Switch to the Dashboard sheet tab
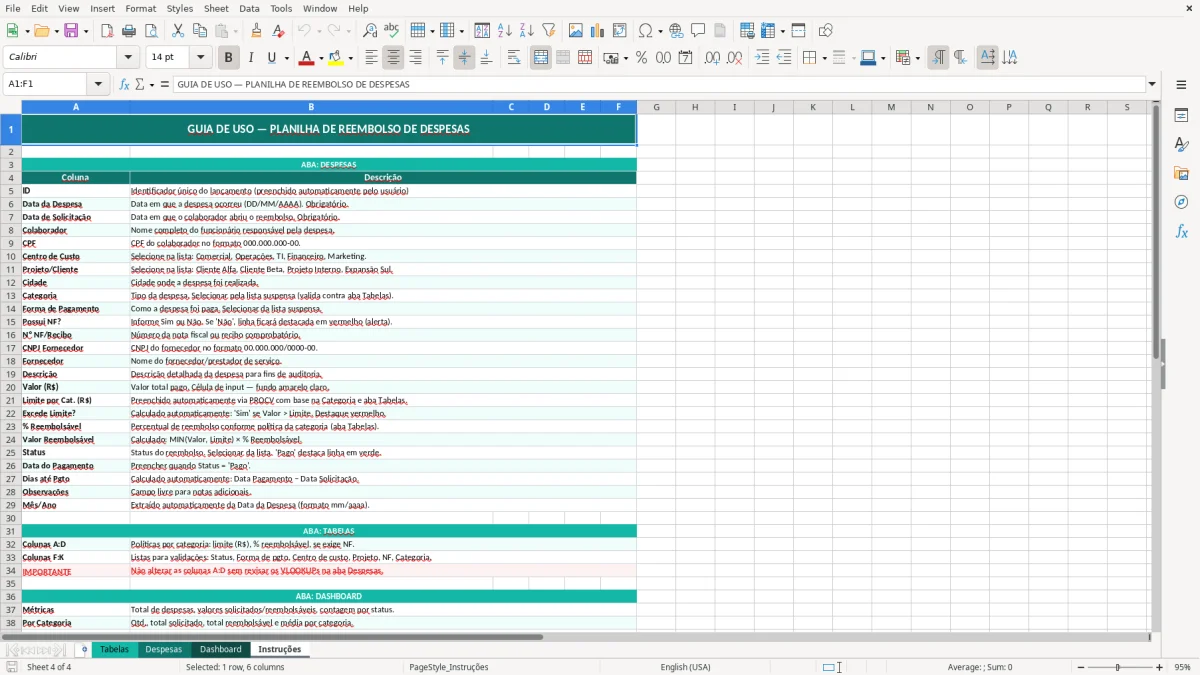The image size is (1200, 675). click(220, 649)
